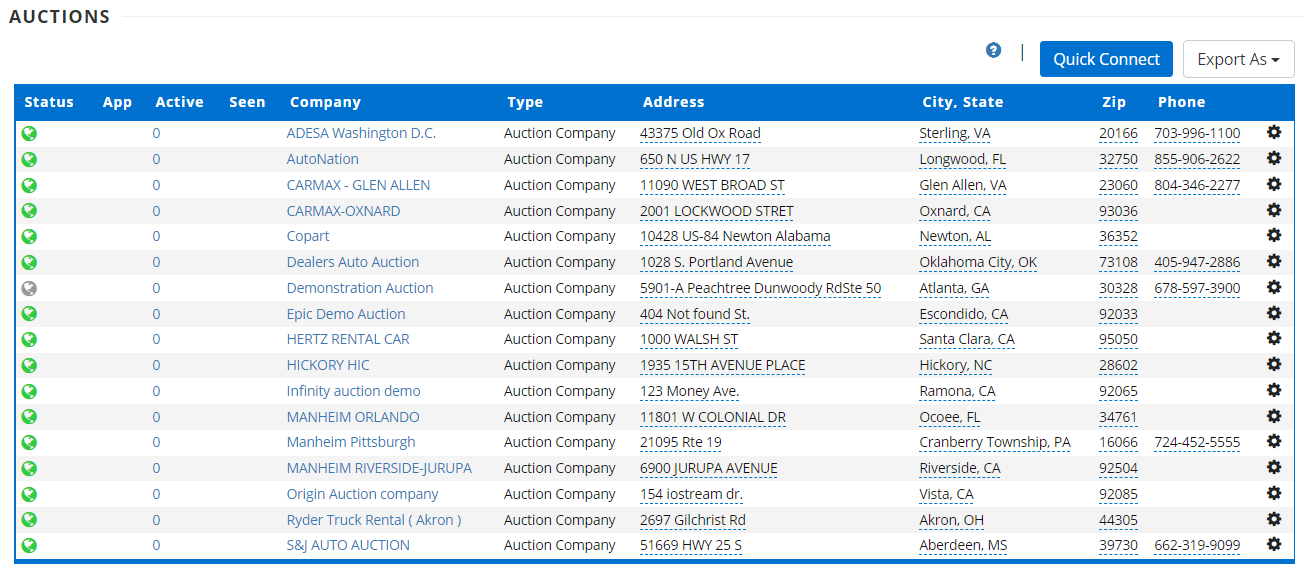This screenshot has width=1304, height=570.
Task: Edit zip code 28602
Action: 1118,365
